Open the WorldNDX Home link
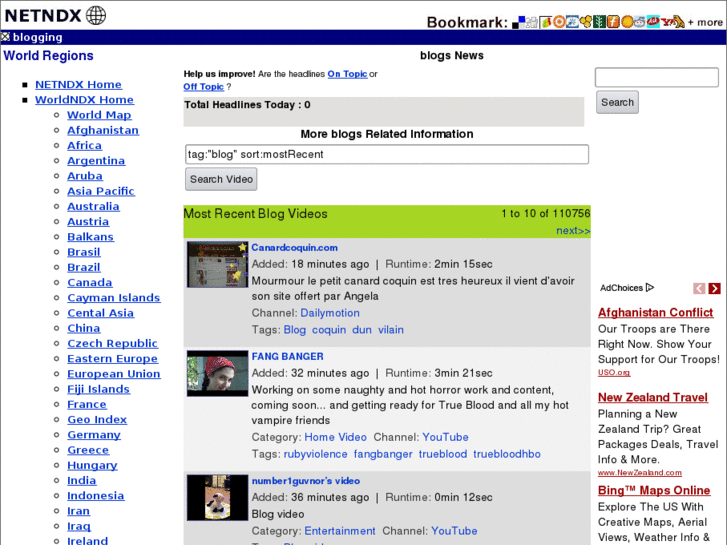 pos(84,100)
